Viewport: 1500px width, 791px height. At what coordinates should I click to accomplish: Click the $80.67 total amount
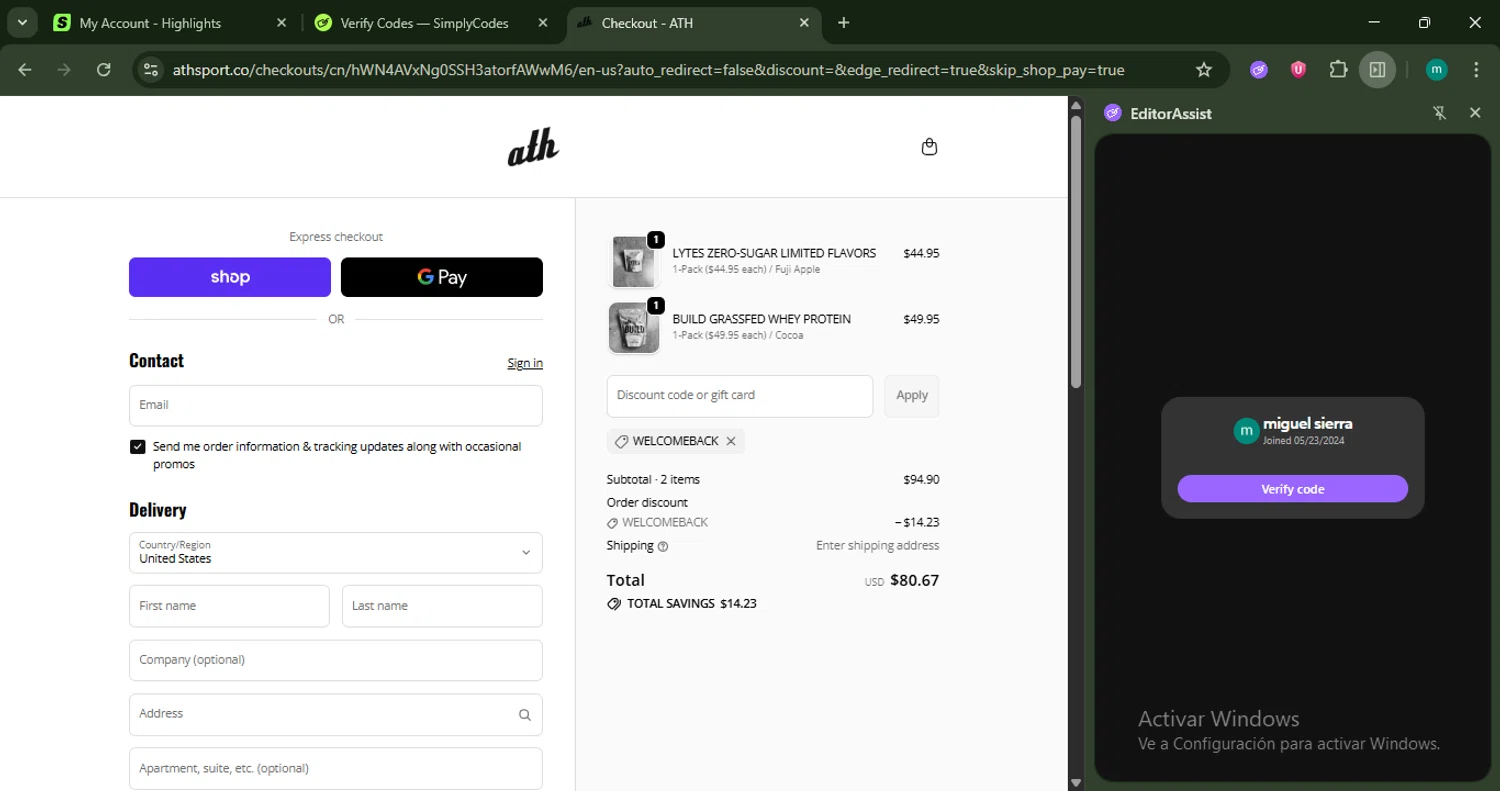915,580
